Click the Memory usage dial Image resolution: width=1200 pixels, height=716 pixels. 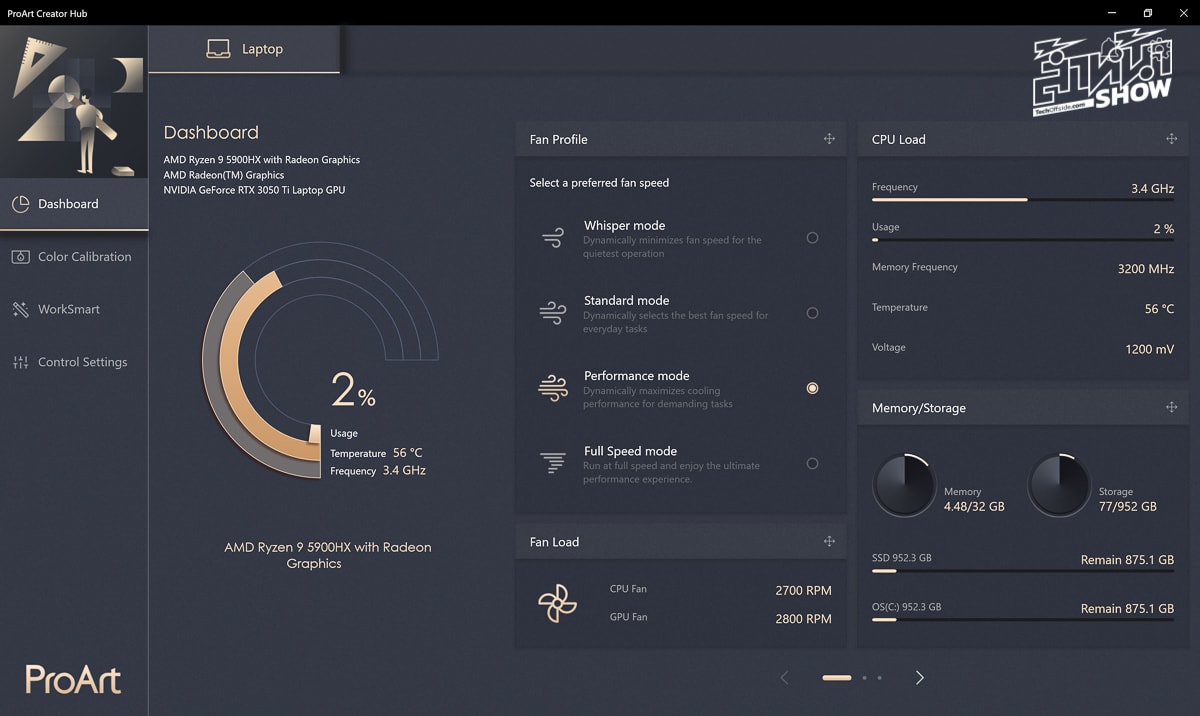[904, 485]
